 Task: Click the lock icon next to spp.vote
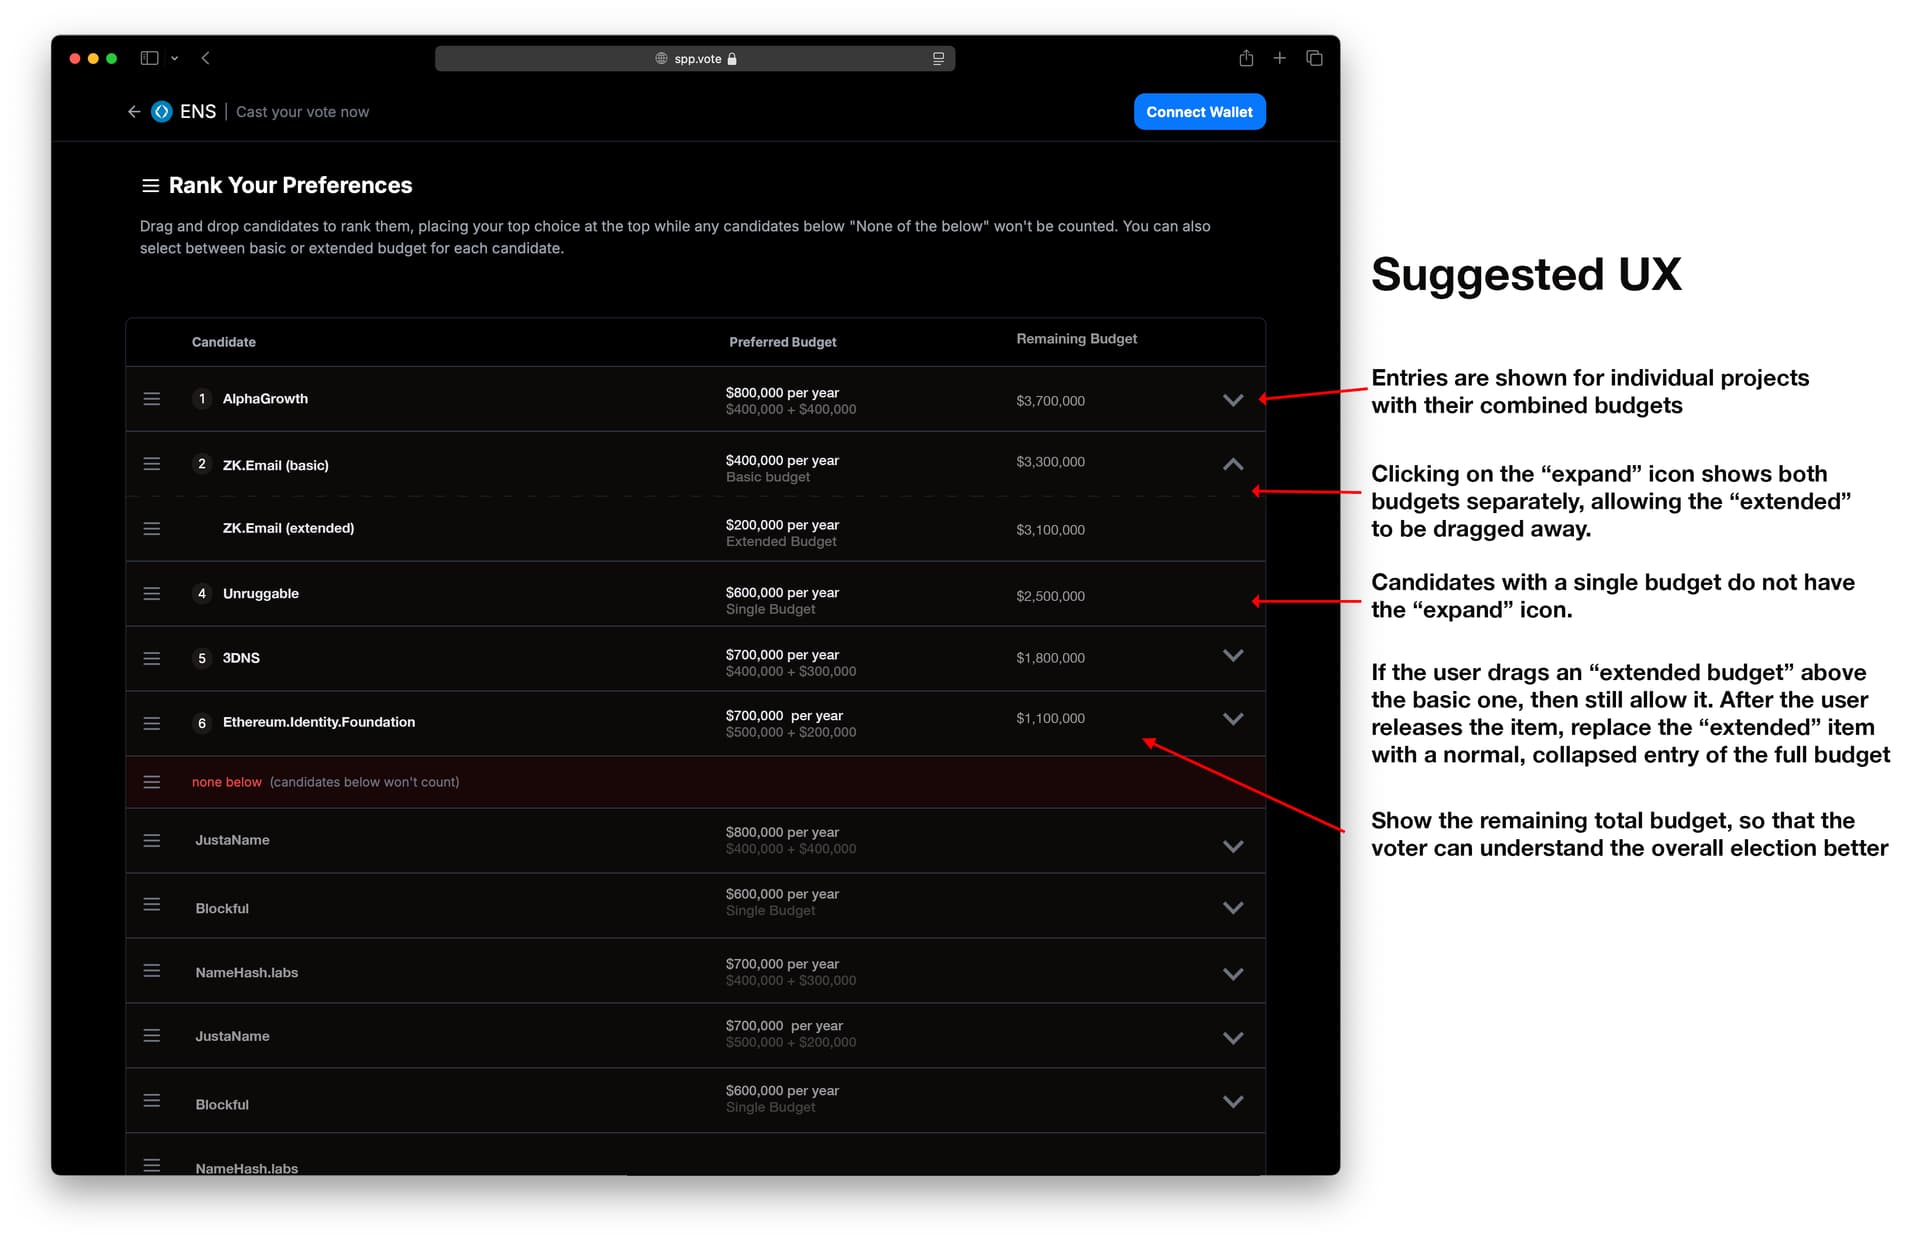coord(732,58)
